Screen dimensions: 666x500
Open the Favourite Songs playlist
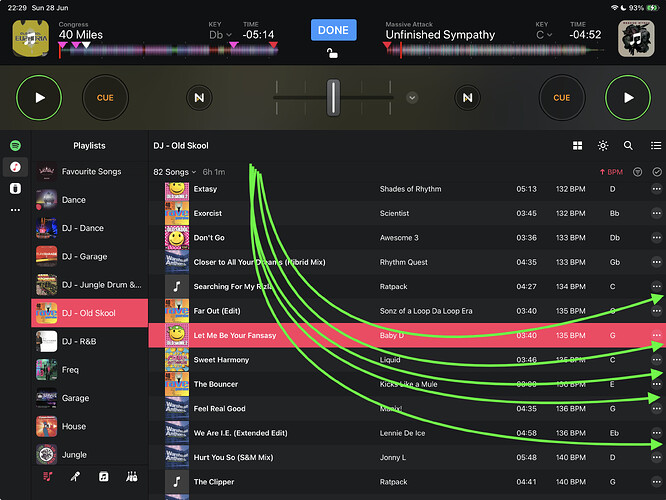[90, 172]
